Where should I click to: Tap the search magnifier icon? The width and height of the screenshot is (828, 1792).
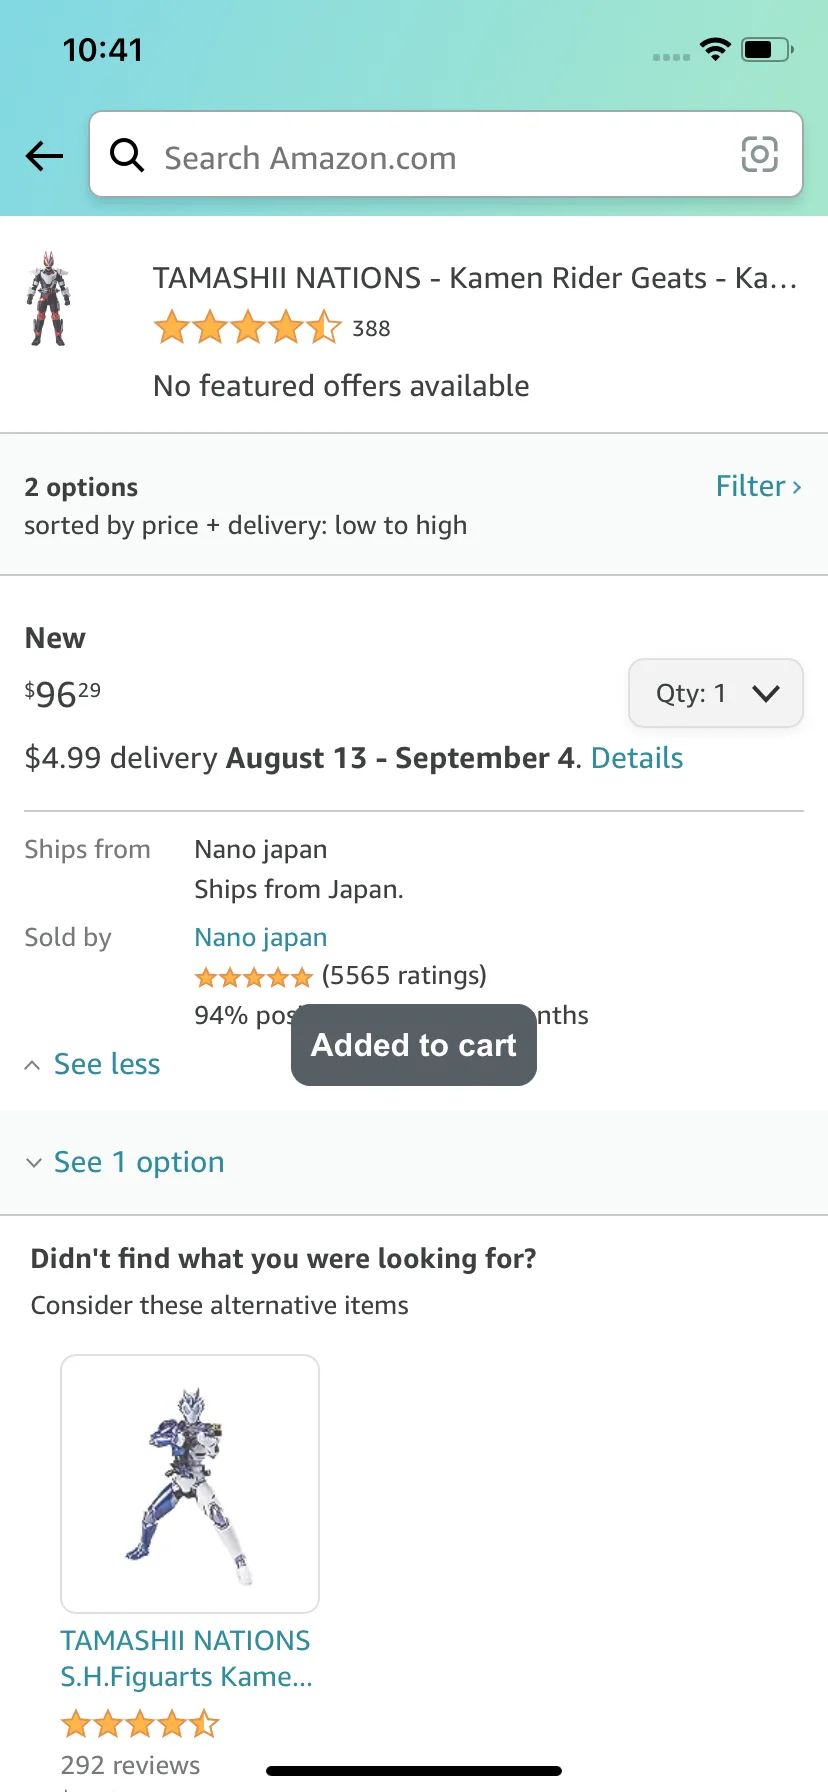tap(127, 155)
